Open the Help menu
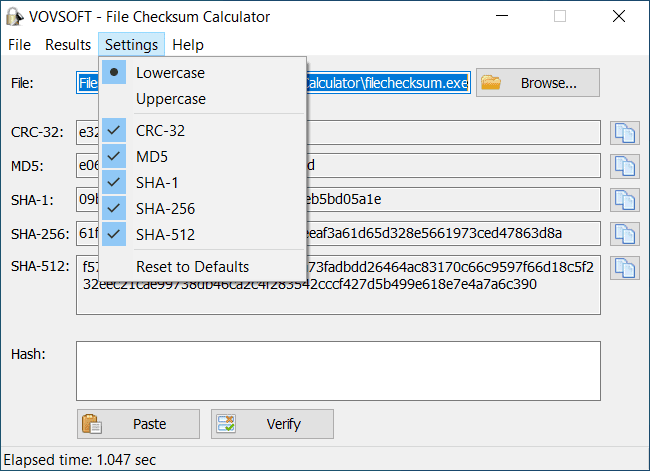The width and height of the screenshot is (650, 471). pyautogui.click(x=188, y=44)
